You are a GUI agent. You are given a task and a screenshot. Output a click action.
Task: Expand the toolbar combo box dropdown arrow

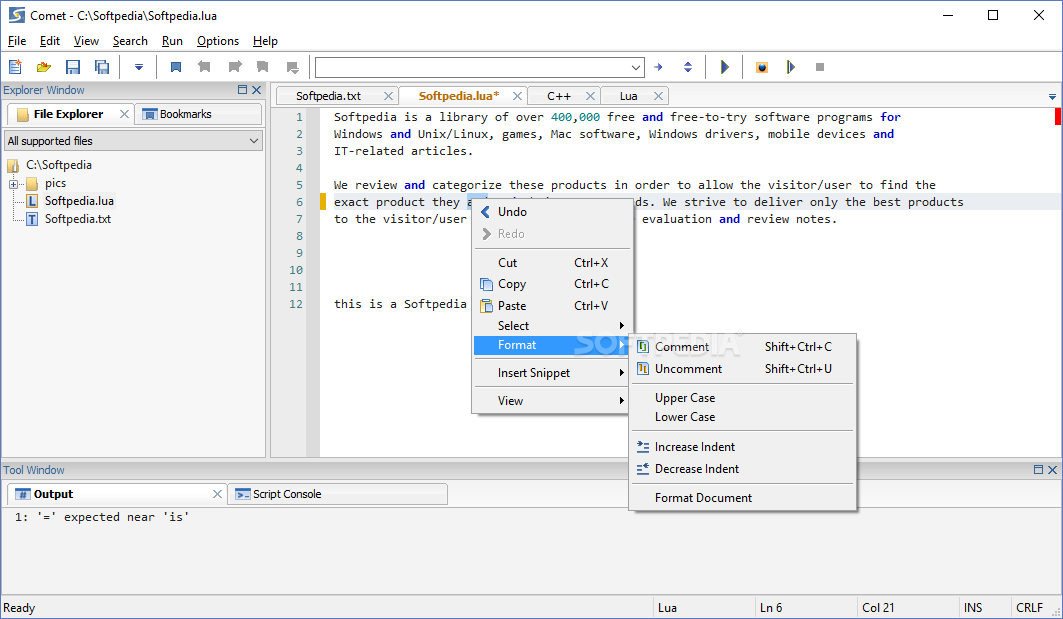coord(636,67)
